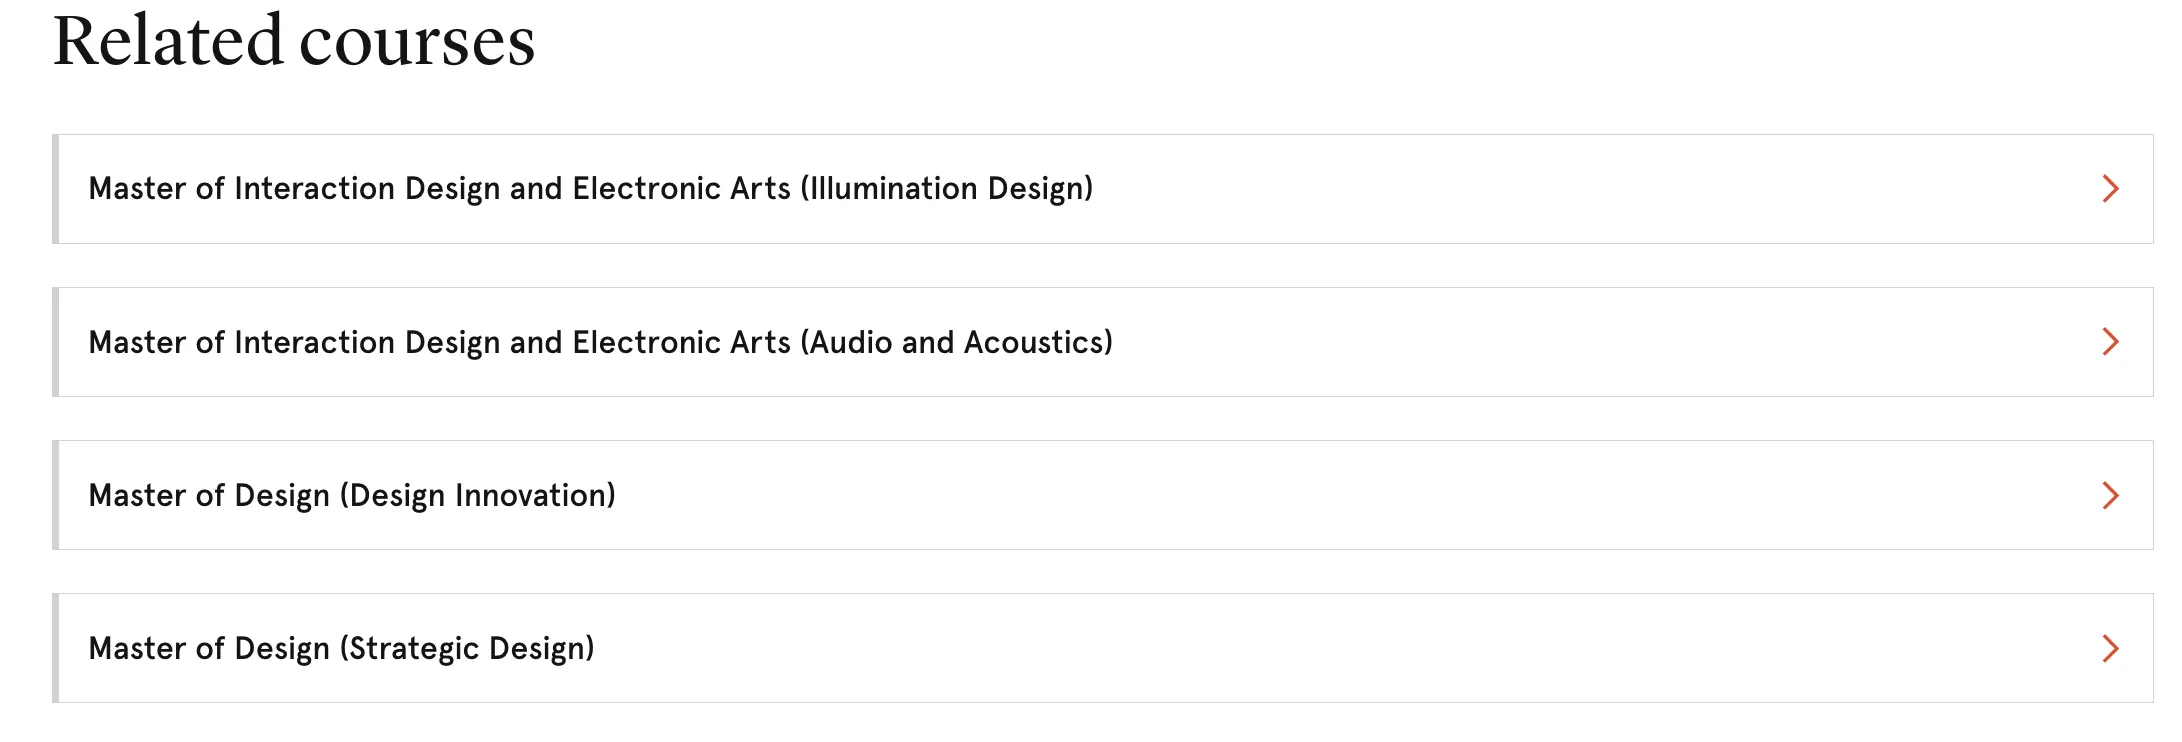Open Master of Interaction Design (Illumination Design) link
Image resolution: width=2182 pixels, height=742 pixels.
pyautogui.click(x=590, y=189)
